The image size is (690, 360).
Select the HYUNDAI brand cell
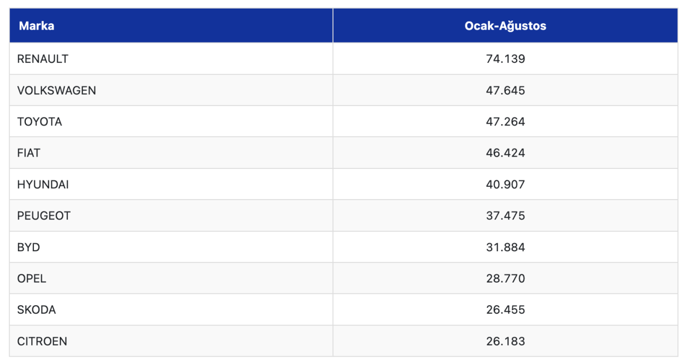171,184
